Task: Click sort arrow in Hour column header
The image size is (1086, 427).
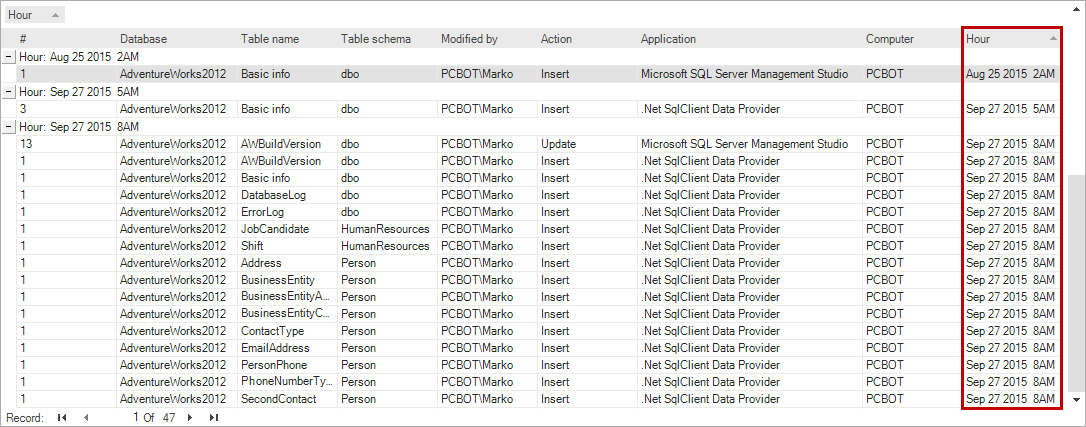Action: coord(1053,39)
